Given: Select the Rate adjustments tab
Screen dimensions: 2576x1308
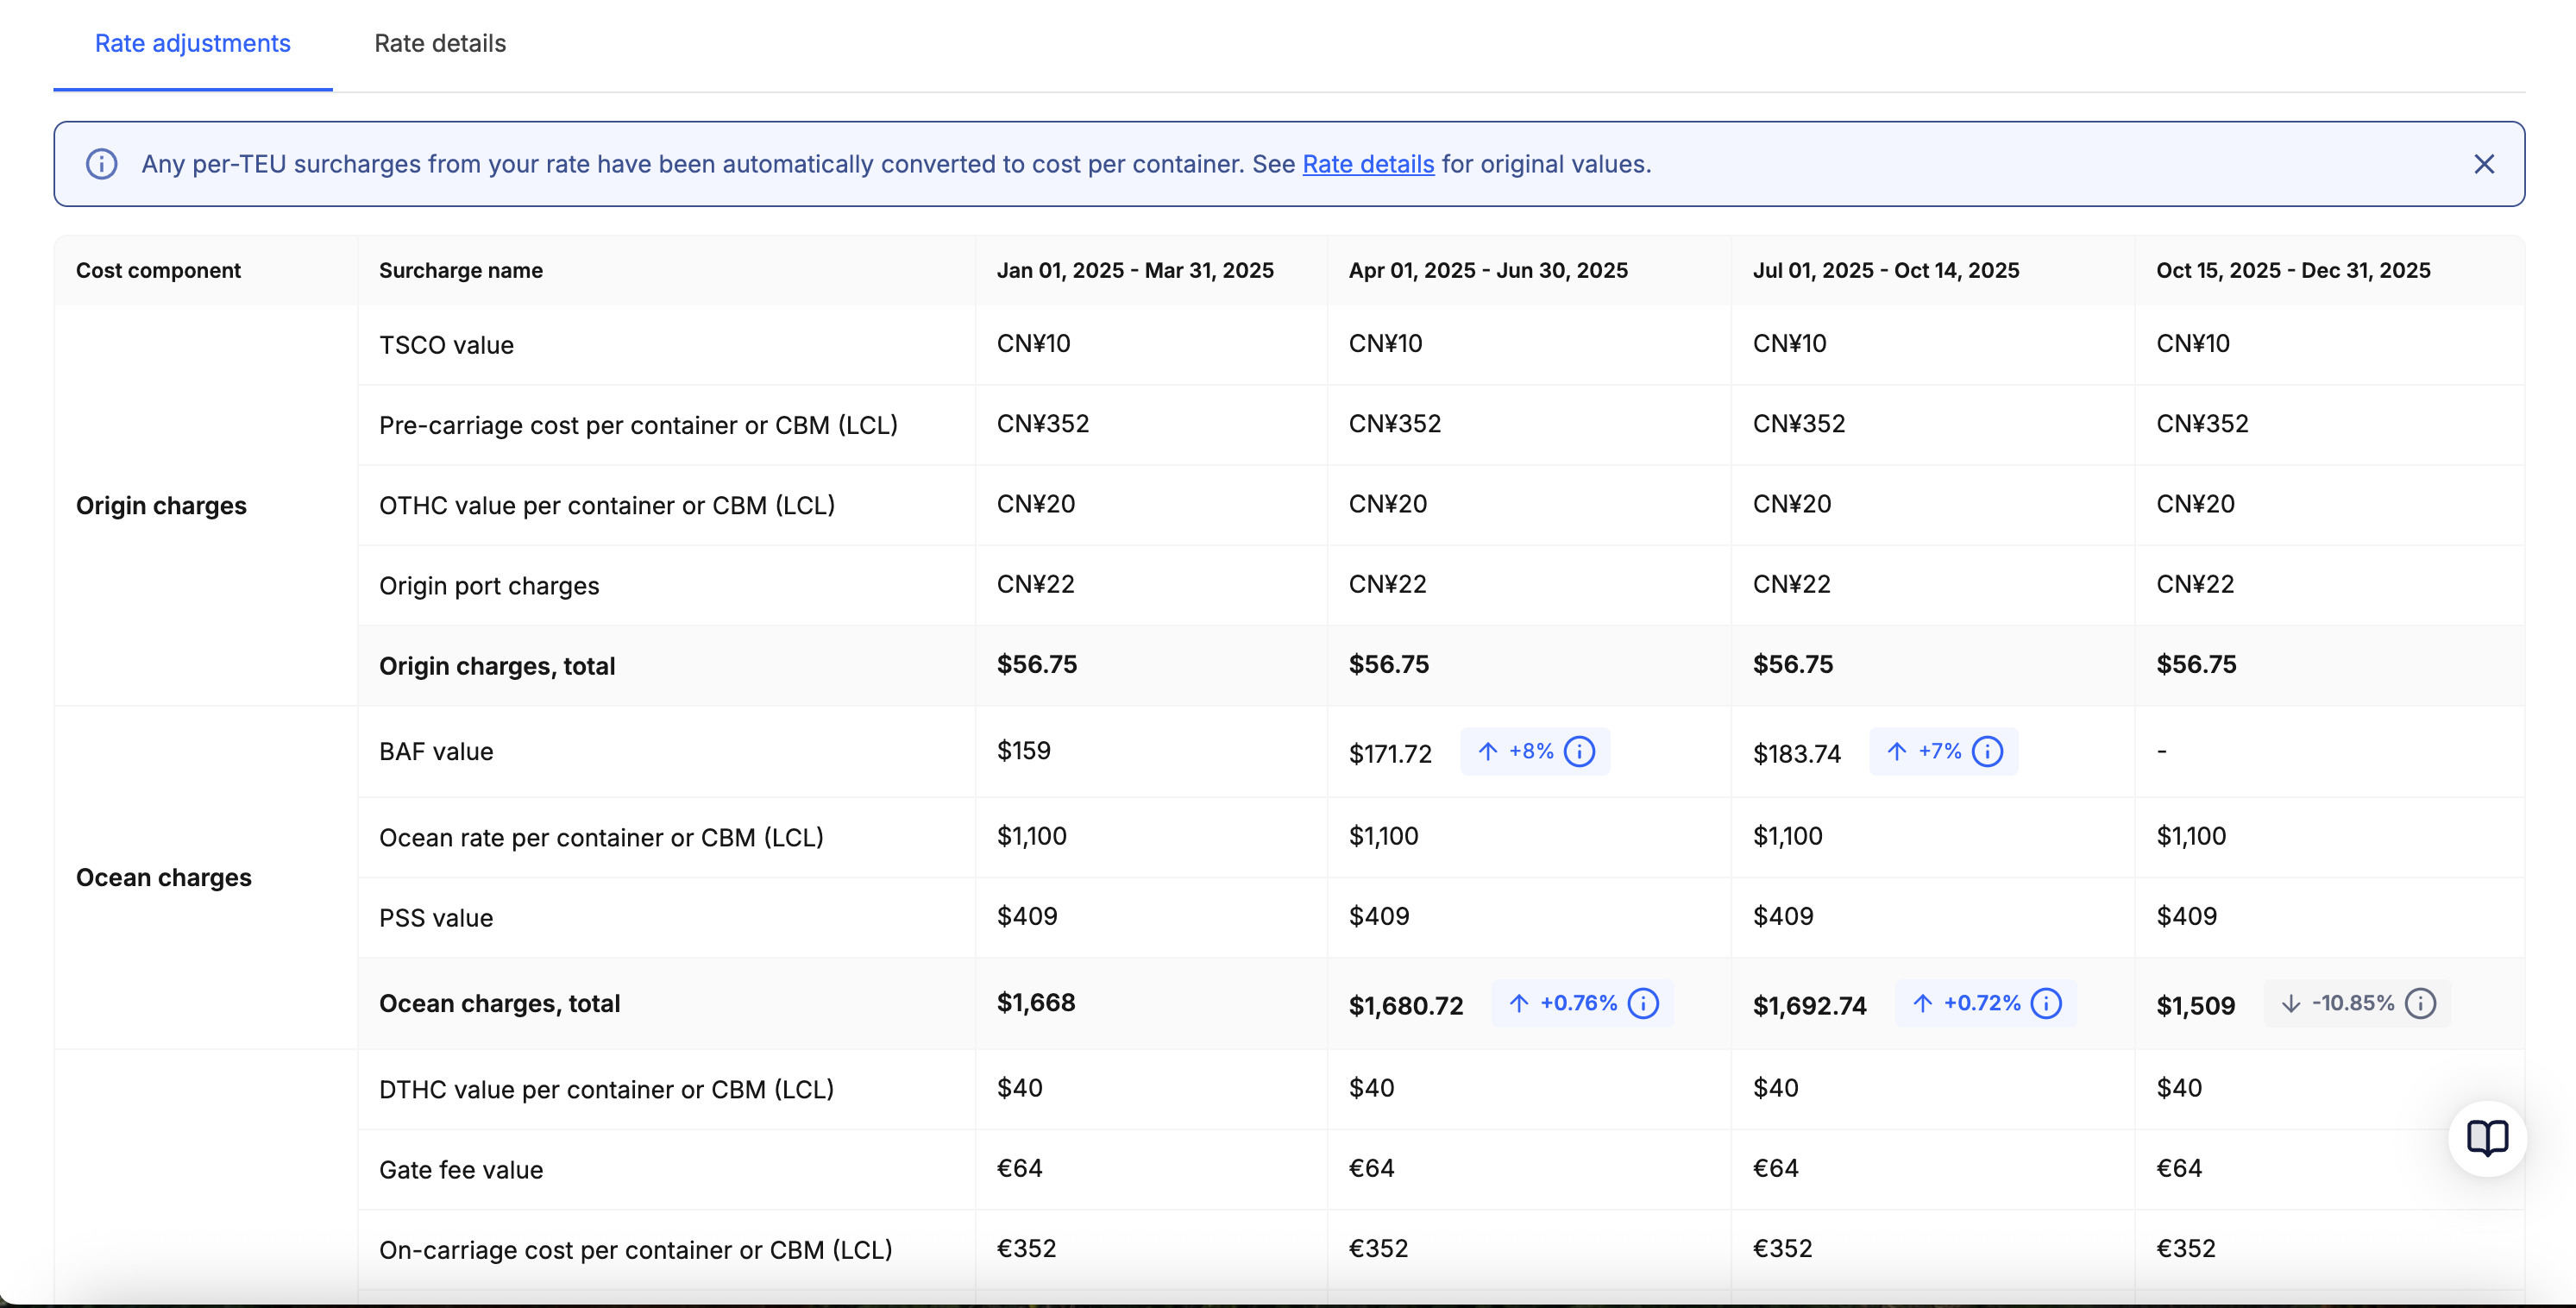Looking at the screenshot, I should point(192,43).
